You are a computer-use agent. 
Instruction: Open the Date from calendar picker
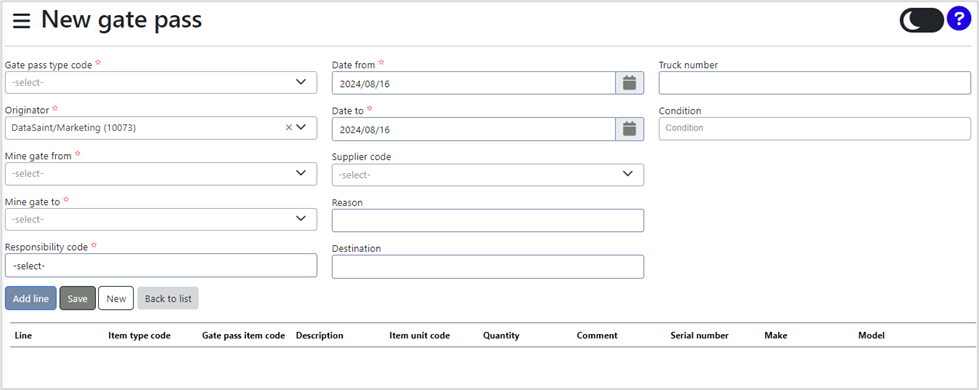(x=629, y=83)
